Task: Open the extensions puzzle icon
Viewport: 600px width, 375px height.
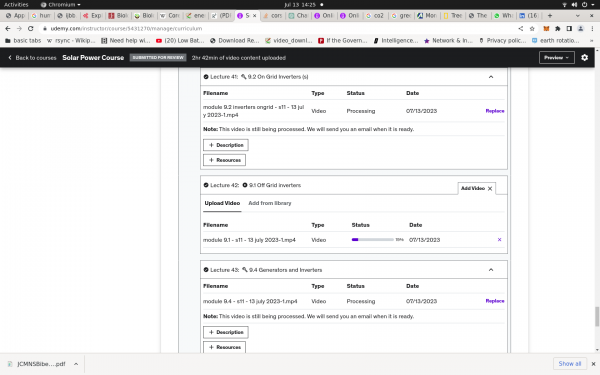Action: pos(558,29)
